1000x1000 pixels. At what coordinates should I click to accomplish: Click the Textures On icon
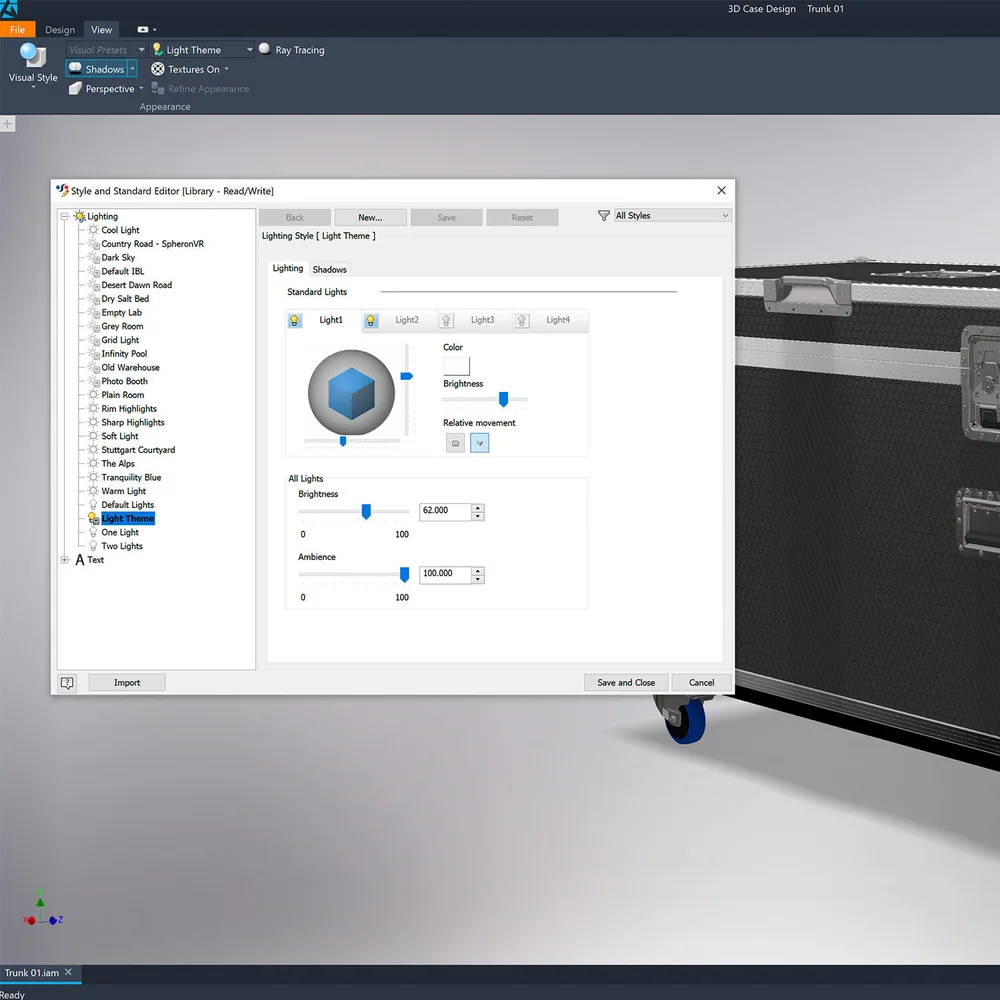[158, 69]
